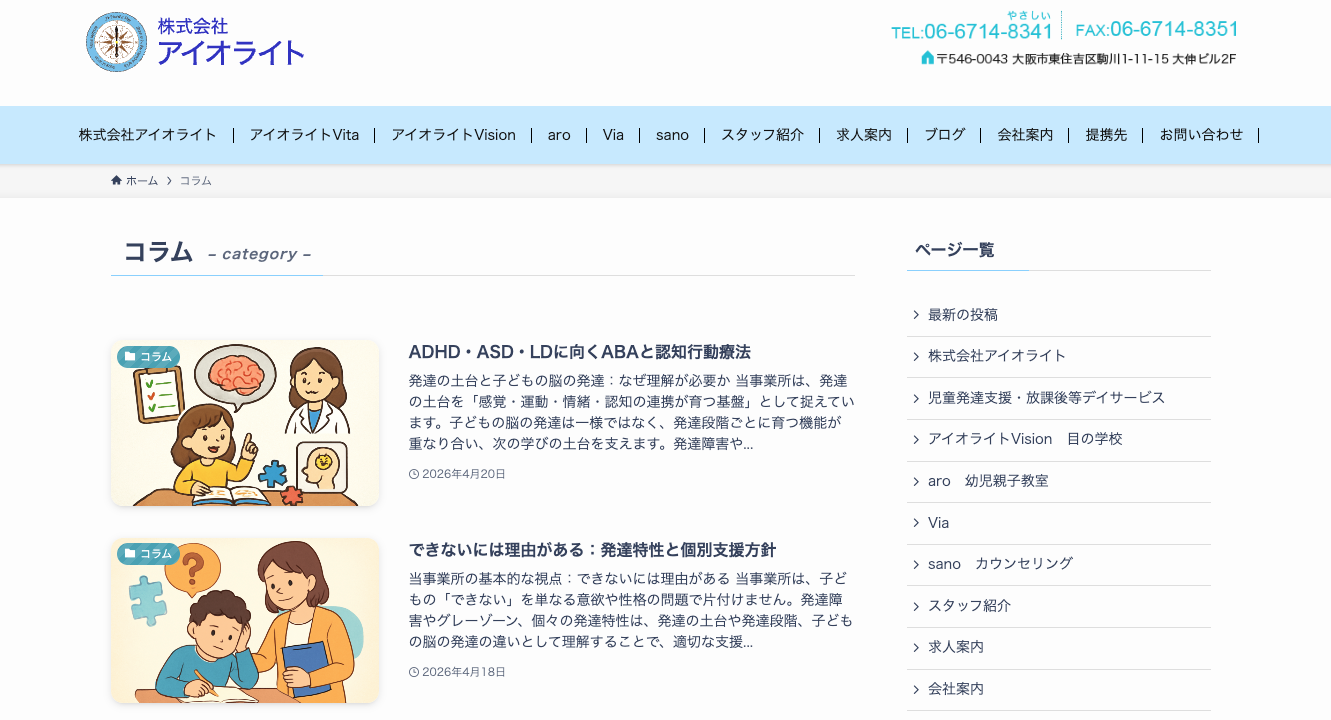Click the boy-with-question-mark article thumbnail
The height and width of the screenshot is (720, 1331).
[245, 620]
